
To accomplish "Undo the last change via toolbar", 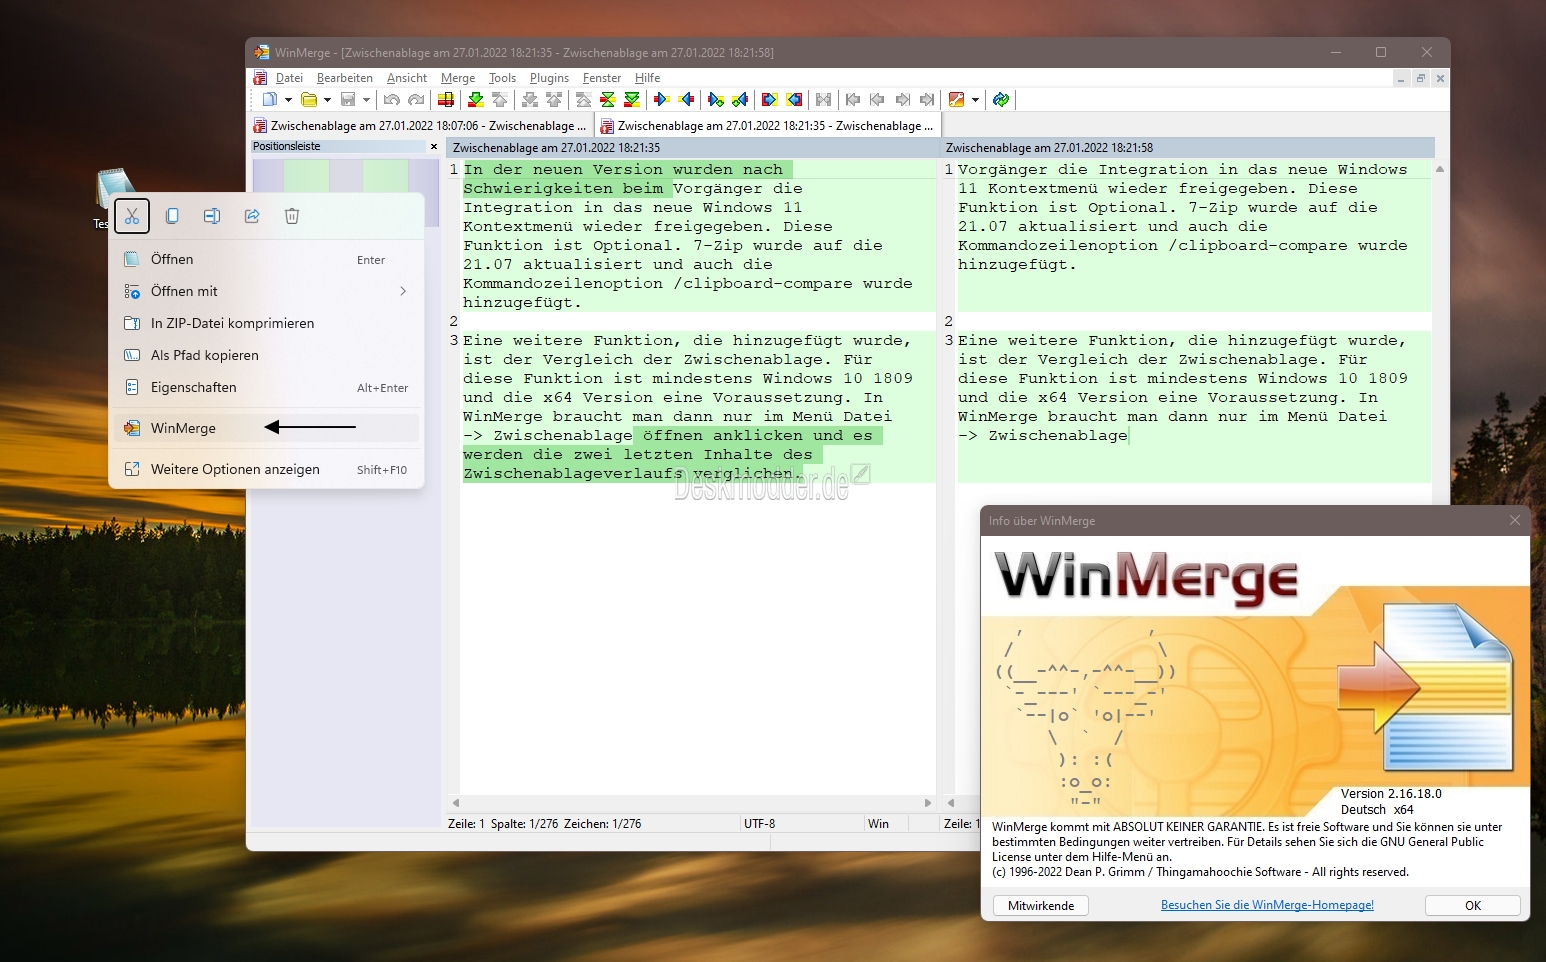I will [392, 99].
